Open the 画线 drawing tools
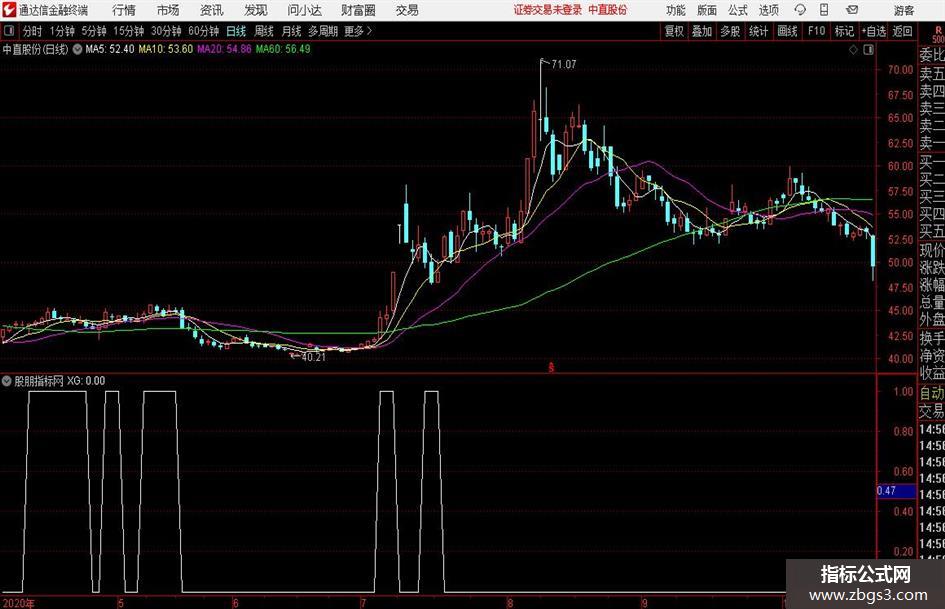The width and height of the screenshot is (945, 609). click(x=787, y=31)
